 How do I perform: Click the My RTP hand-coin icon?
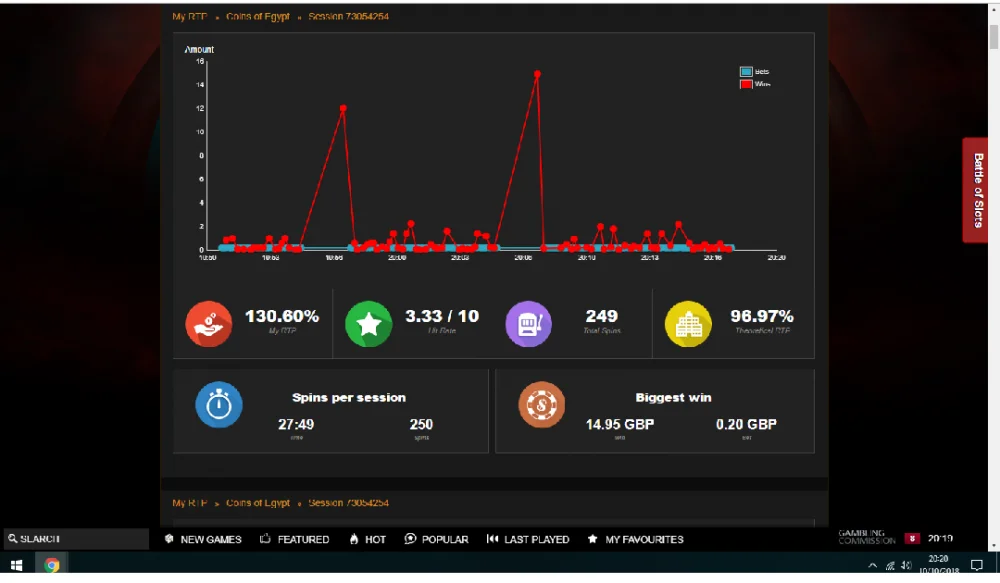pos(209,324)
